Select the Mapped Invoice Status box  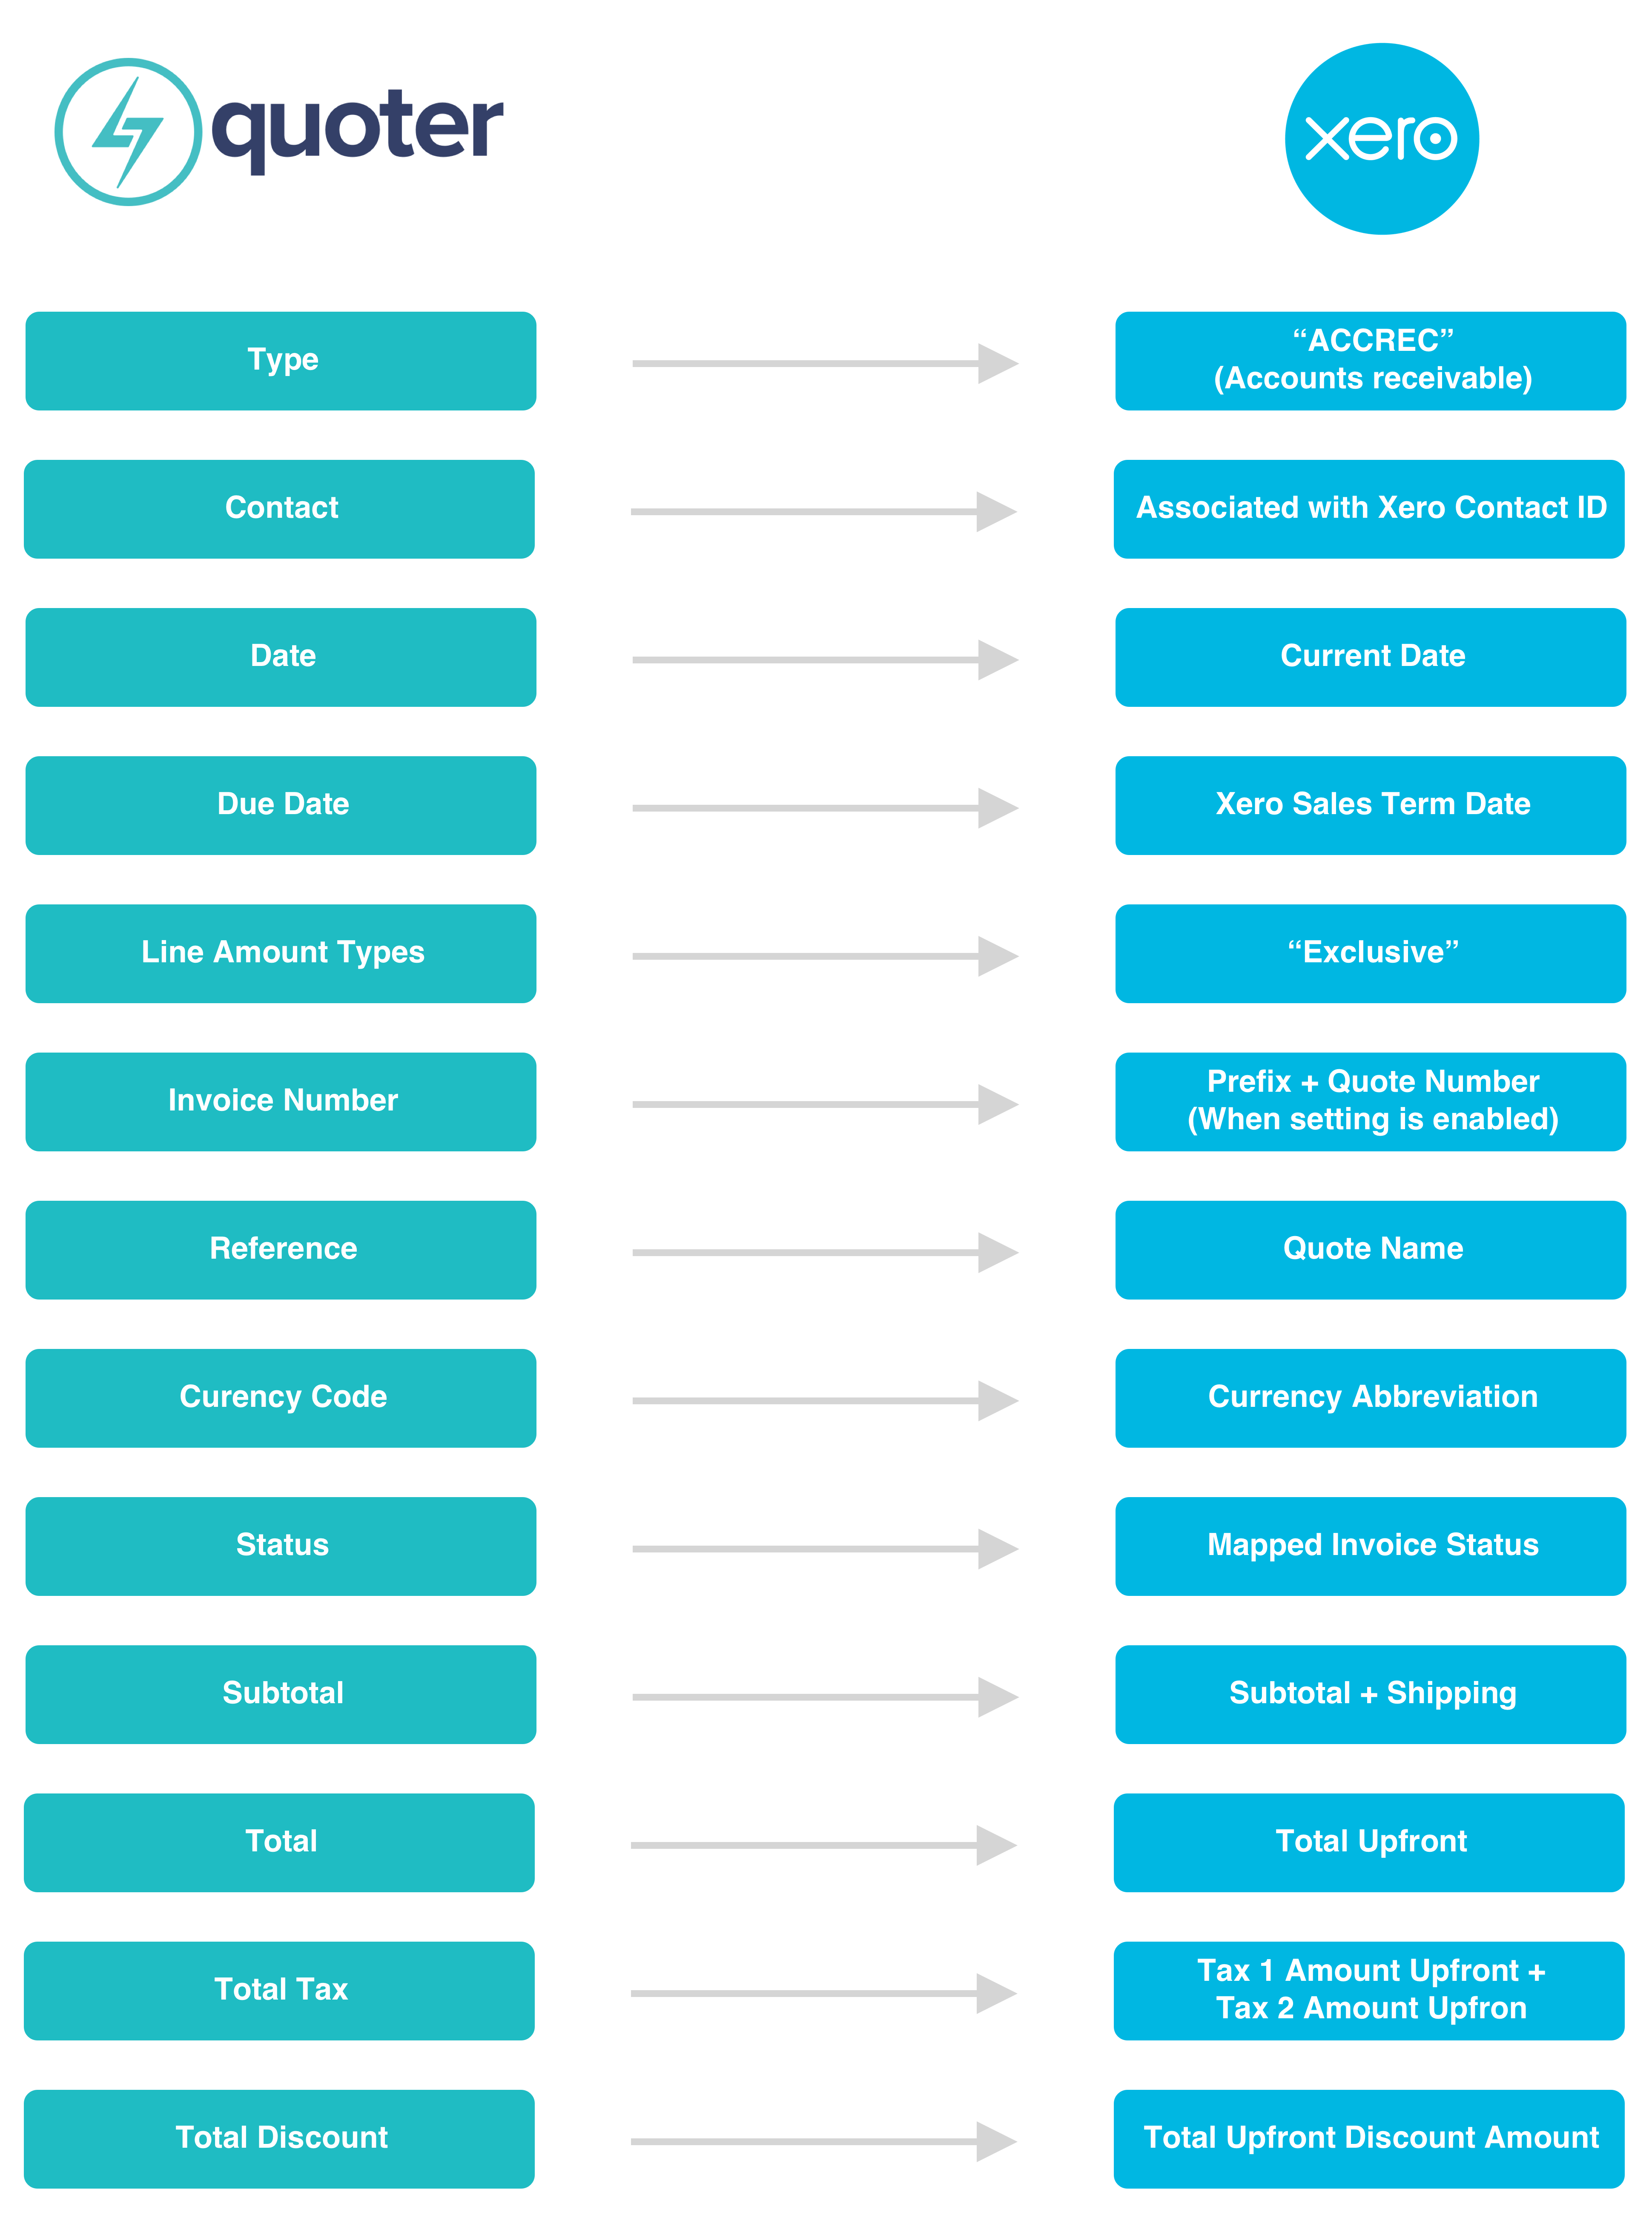[1370, 1546]
